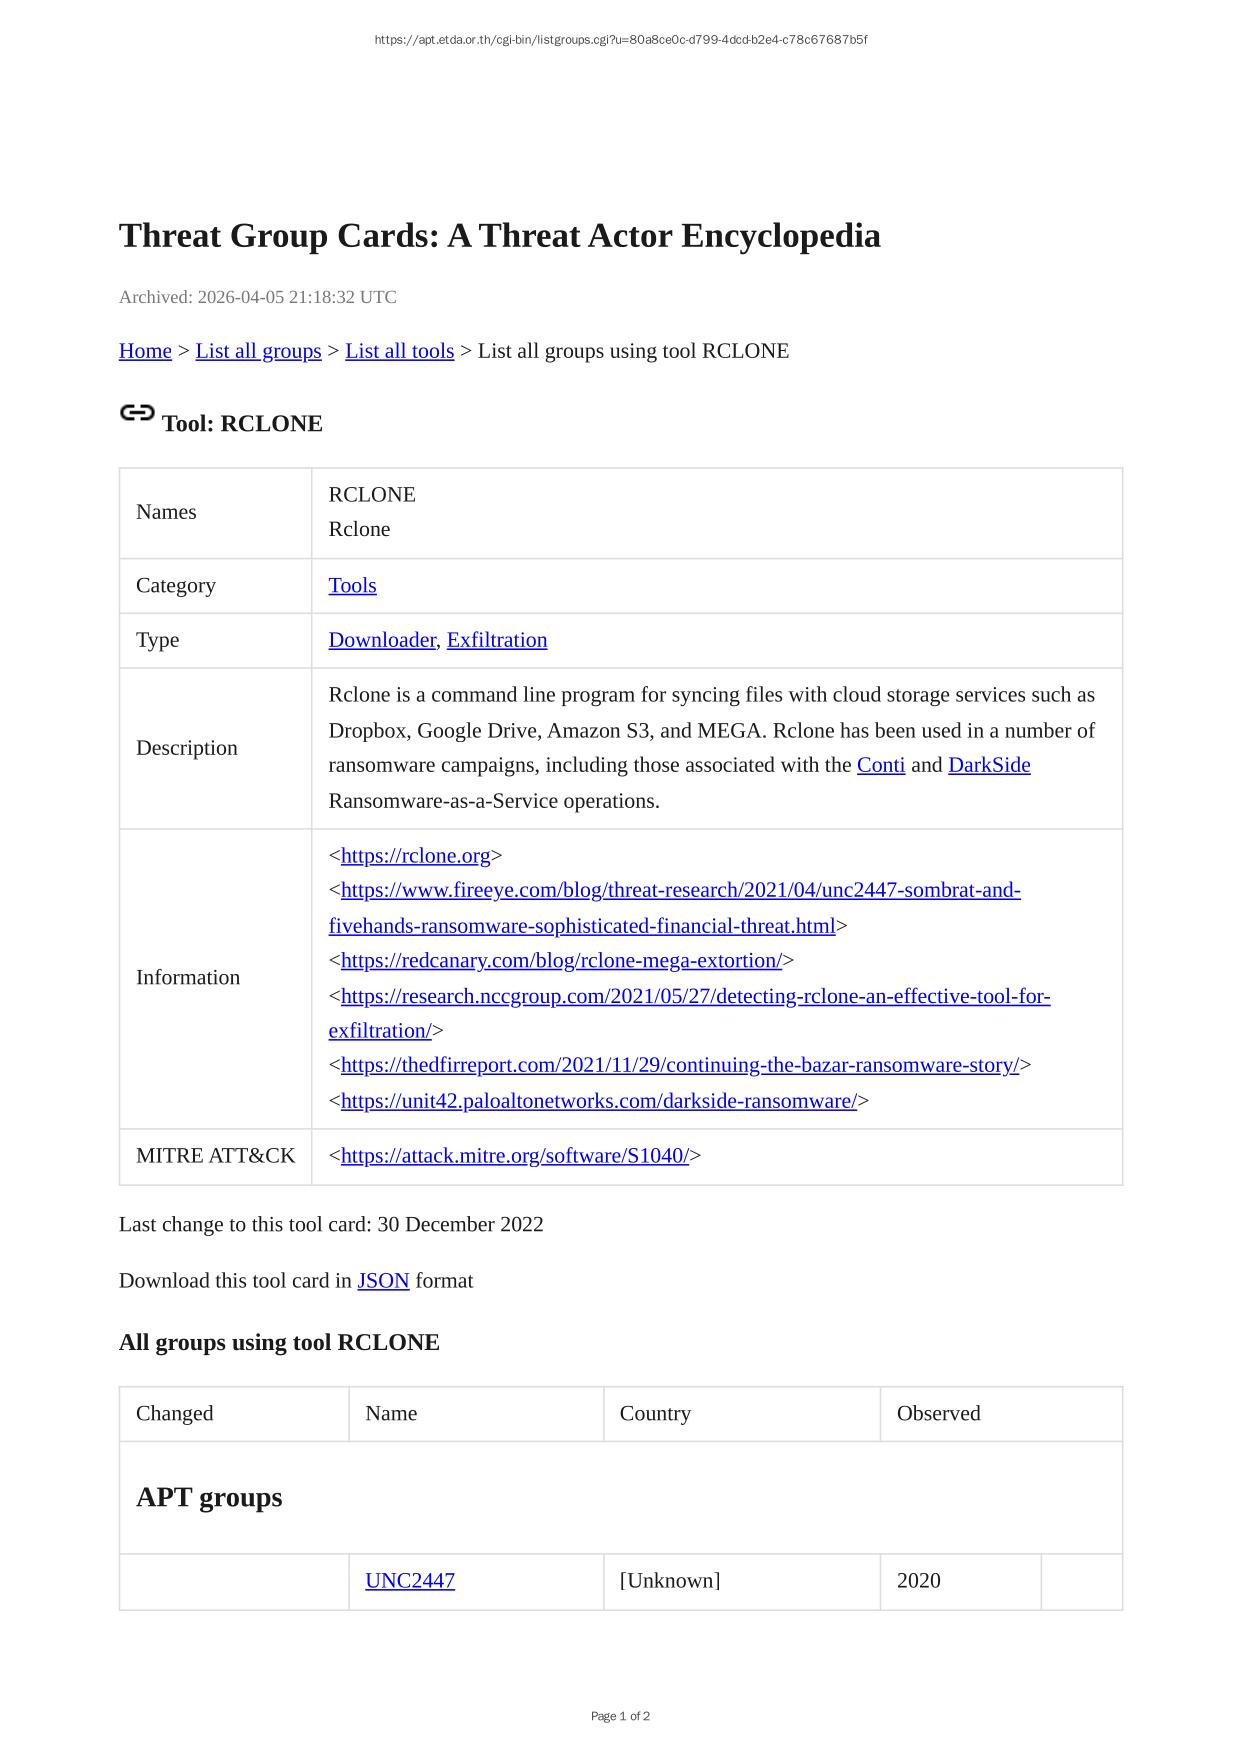
Task: Open the Conti ransomware link
Action: pos(881,765)
